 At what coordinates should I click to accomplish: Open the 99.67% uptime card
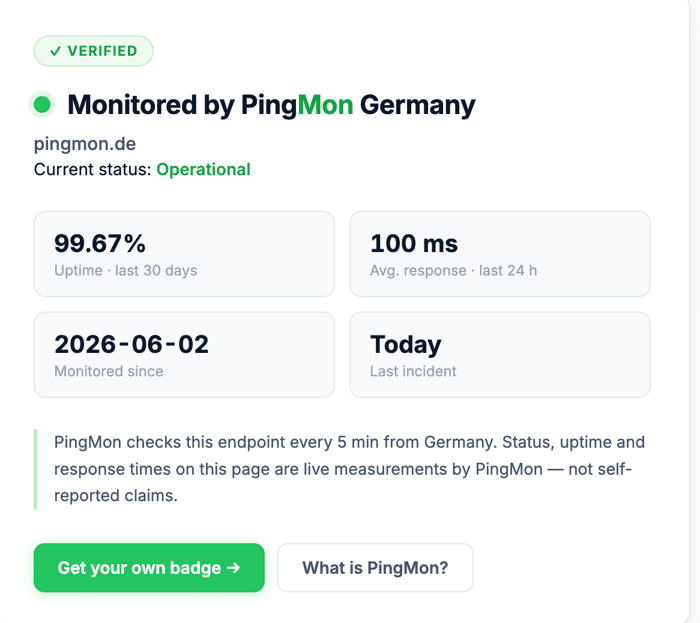[x=184, y=254]
